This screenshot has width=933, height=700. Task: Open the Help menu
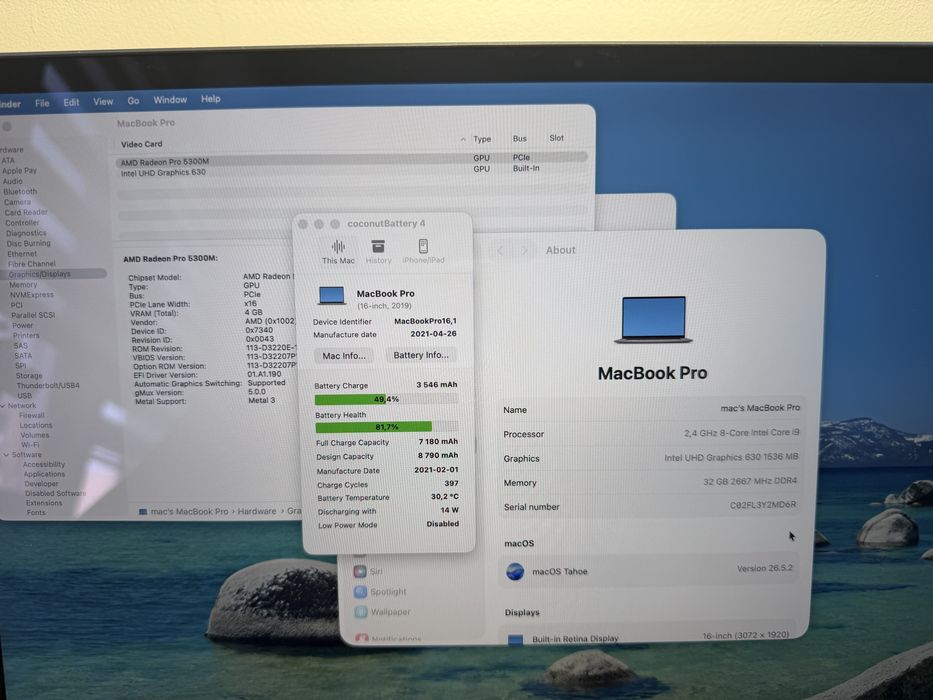(x=211, y=99)
